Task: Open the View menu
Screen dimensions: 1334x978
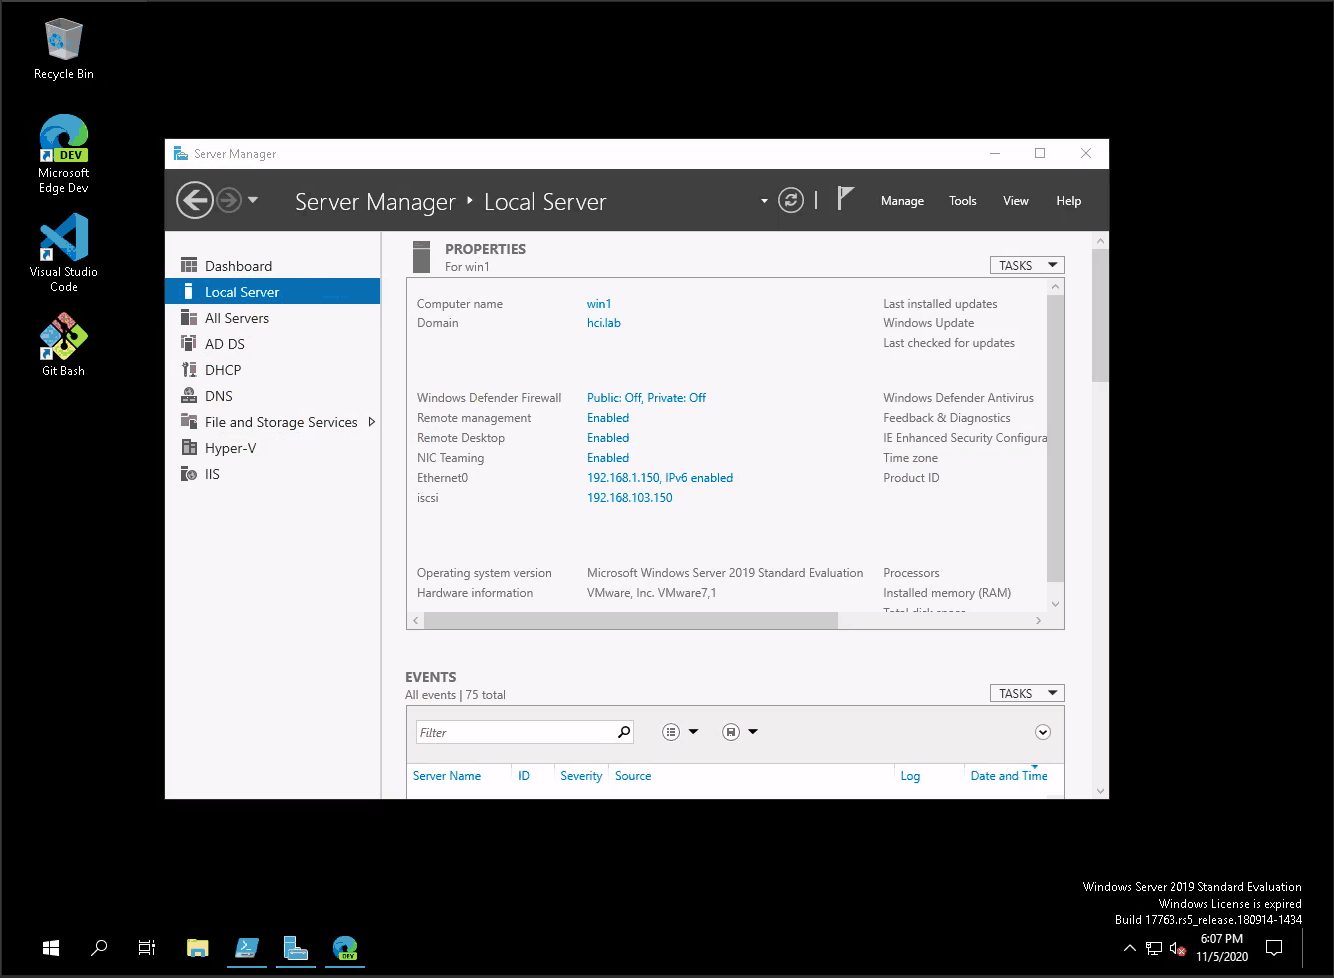Action: coord(1016,201)
